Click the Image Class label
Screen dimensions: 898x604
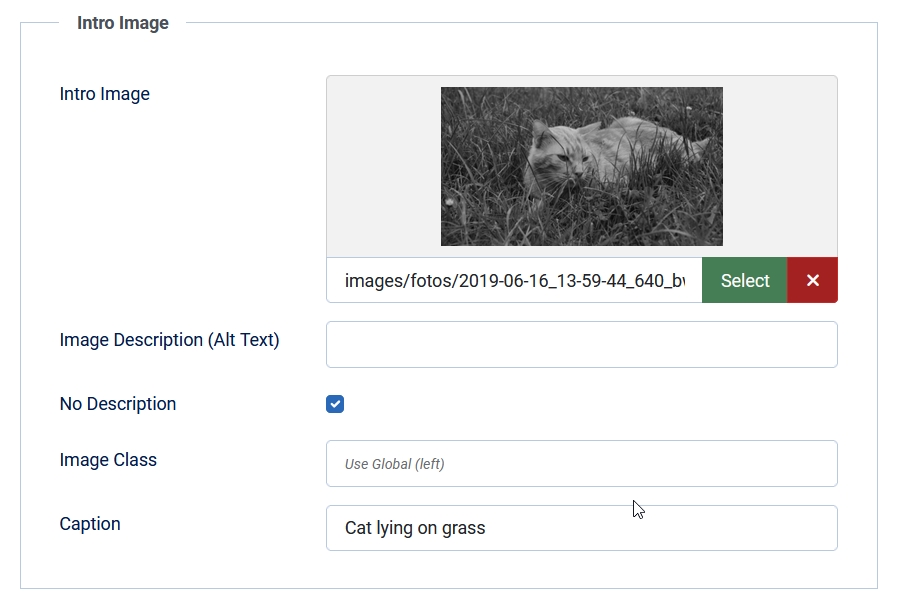(x=107, y=460)
